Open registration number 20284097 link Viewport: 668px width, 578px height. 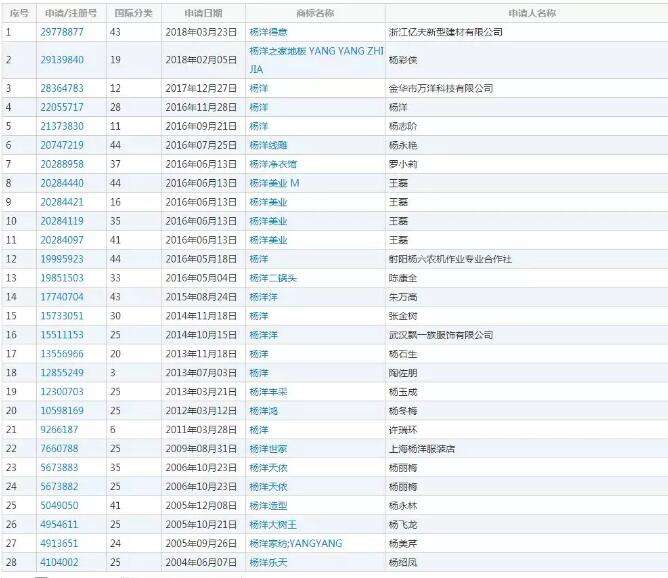point(62,240)
